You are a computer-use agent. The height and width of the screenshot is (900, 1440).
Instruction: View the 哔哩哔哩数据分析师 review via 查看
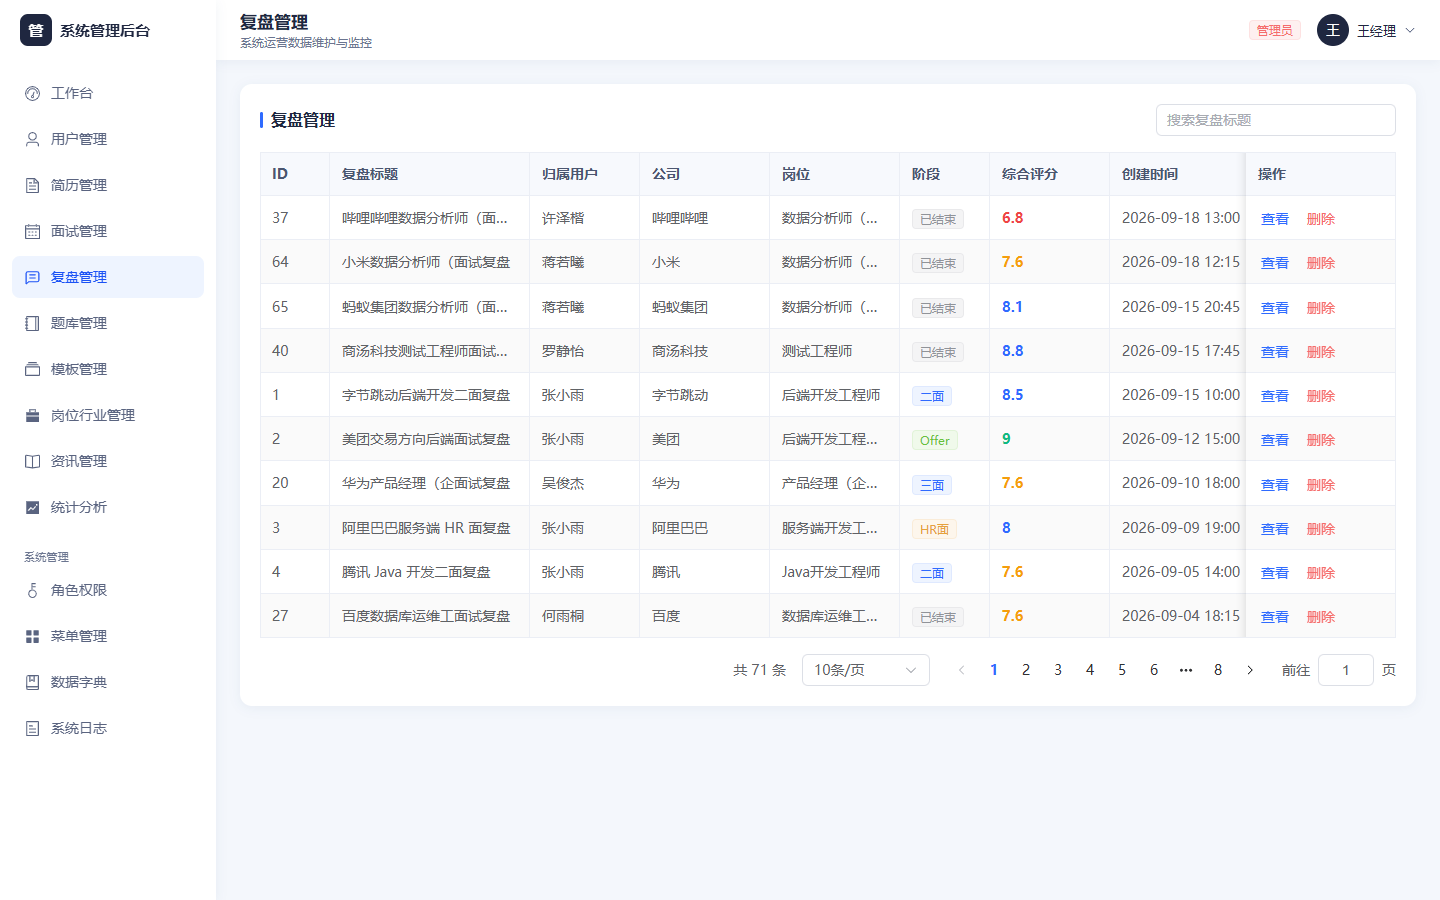click(1275, 219)
